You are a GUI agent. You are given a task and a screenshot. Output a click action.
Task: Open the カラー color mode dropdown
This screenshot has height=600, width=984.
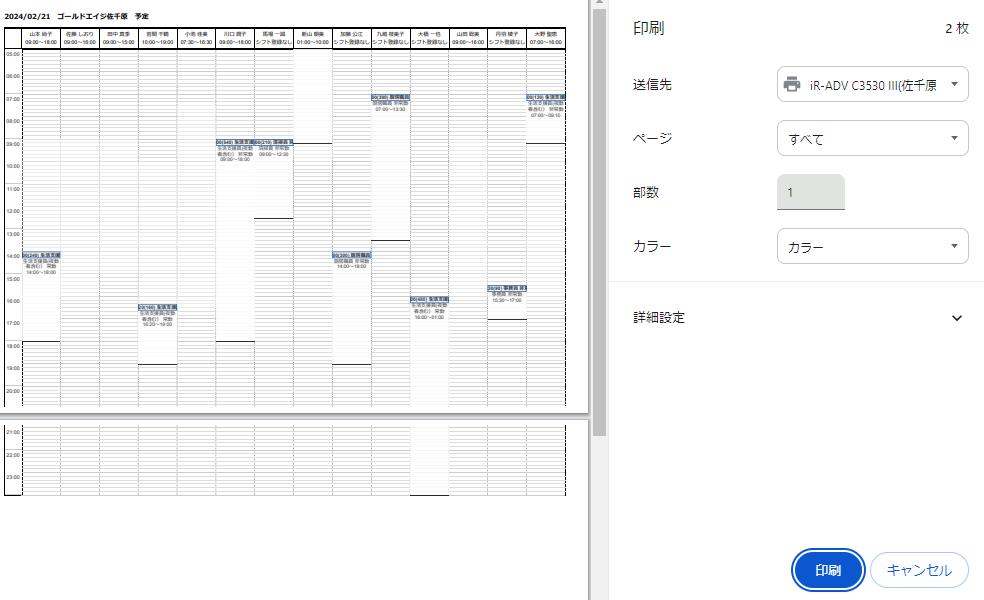[x=872, y=246]
